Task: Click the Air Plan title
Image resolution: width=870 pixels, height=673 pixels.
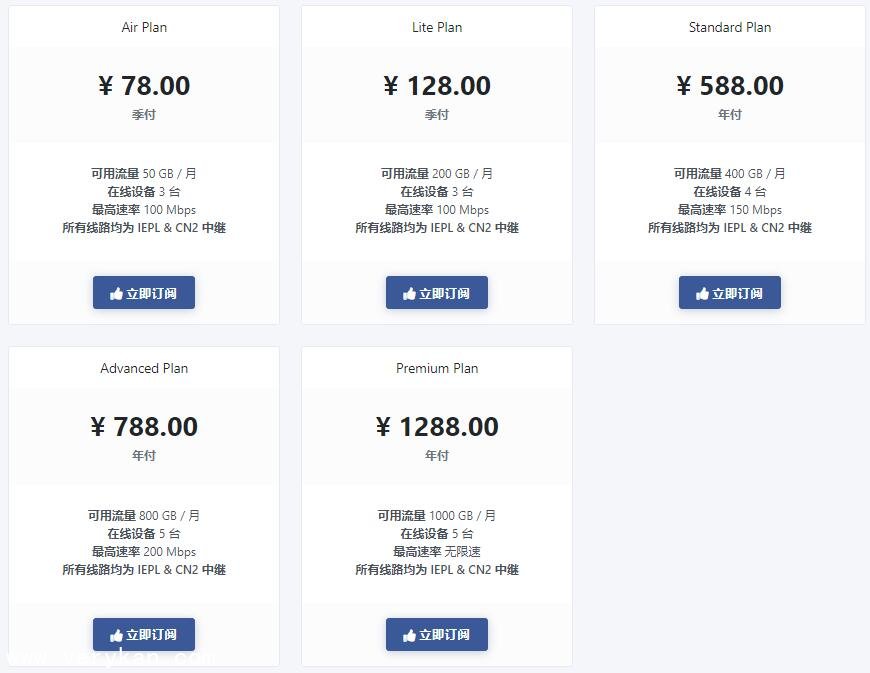Action: click(x=144, y=27)
